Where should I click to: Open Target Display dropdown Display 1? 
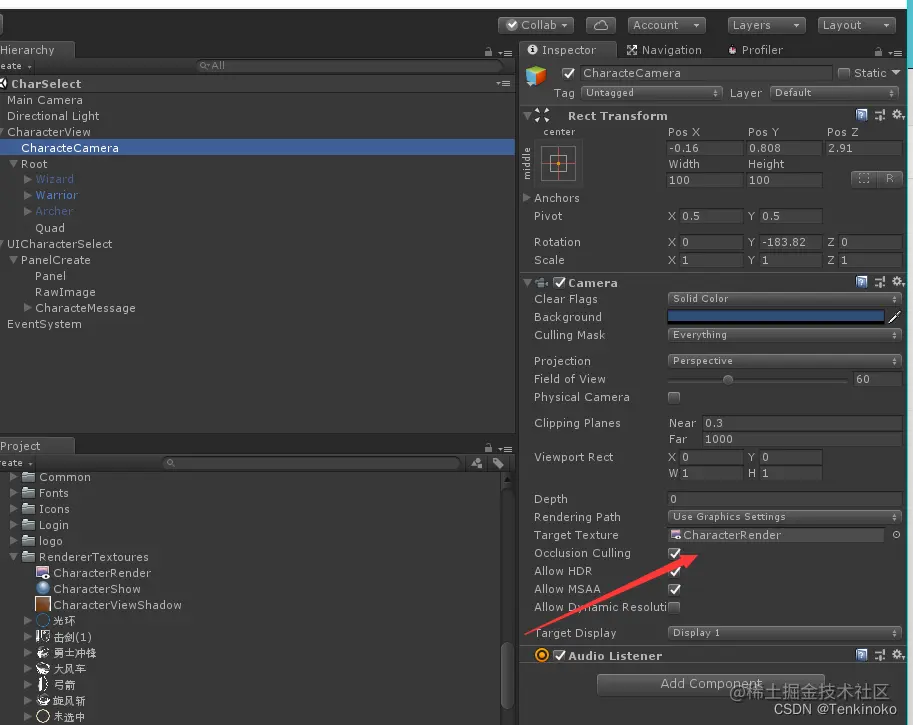click(784, 633)
